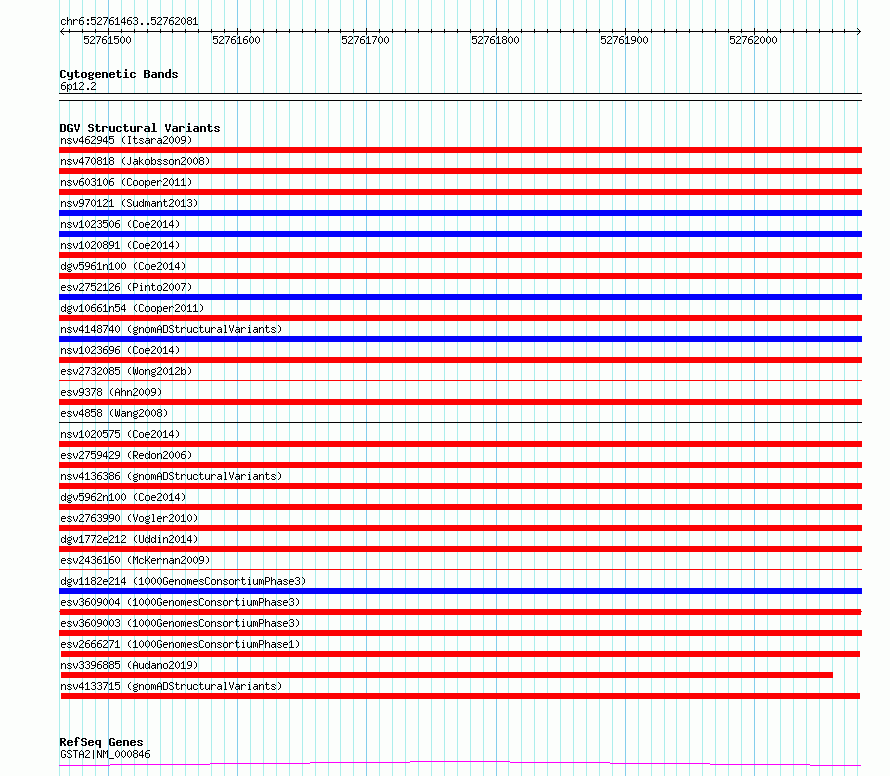The image size is (890, 776).
Task: Open dgv10661n54 (Cooper2011) variant
Action: click(132, 308)
